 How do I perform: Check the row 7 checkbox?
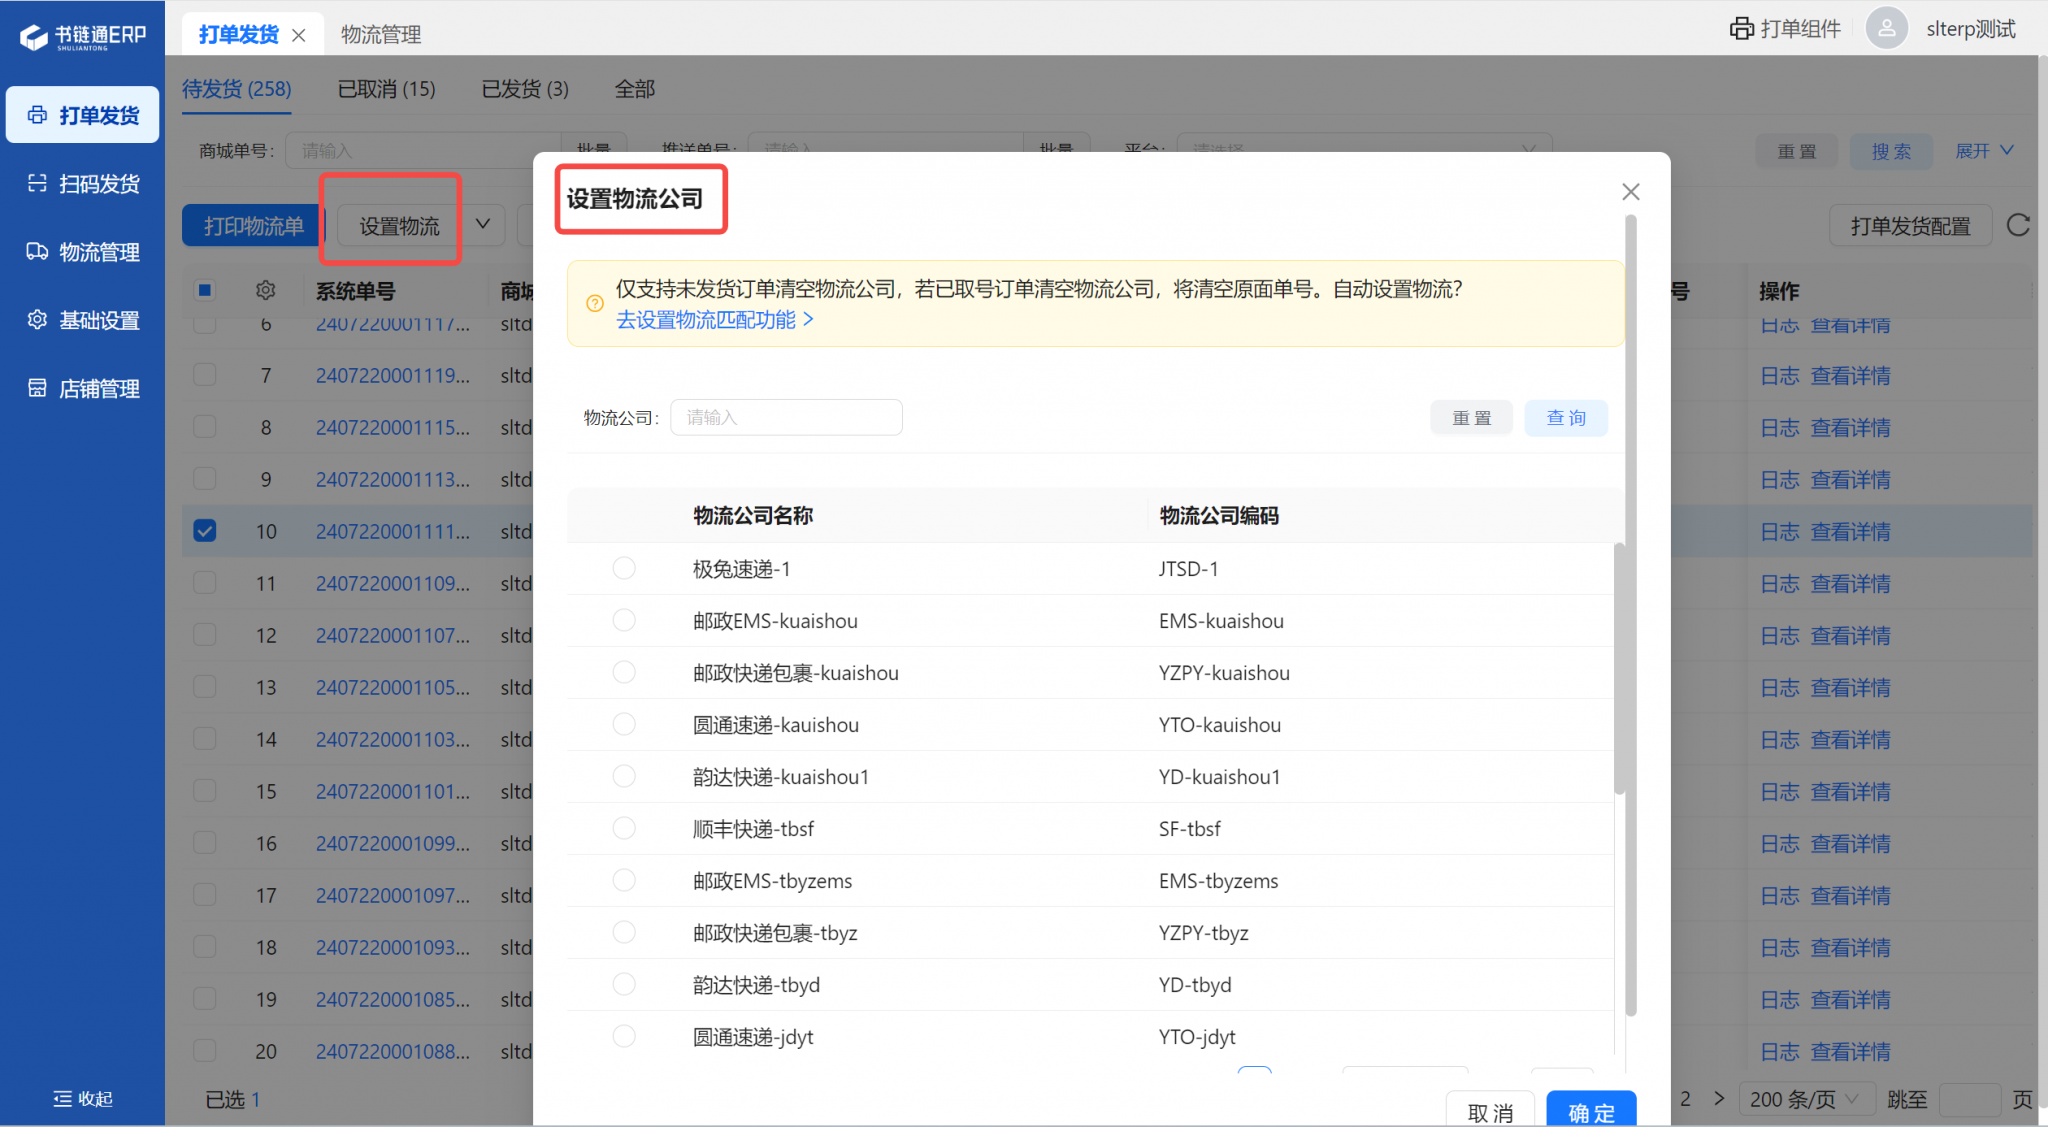205,375
